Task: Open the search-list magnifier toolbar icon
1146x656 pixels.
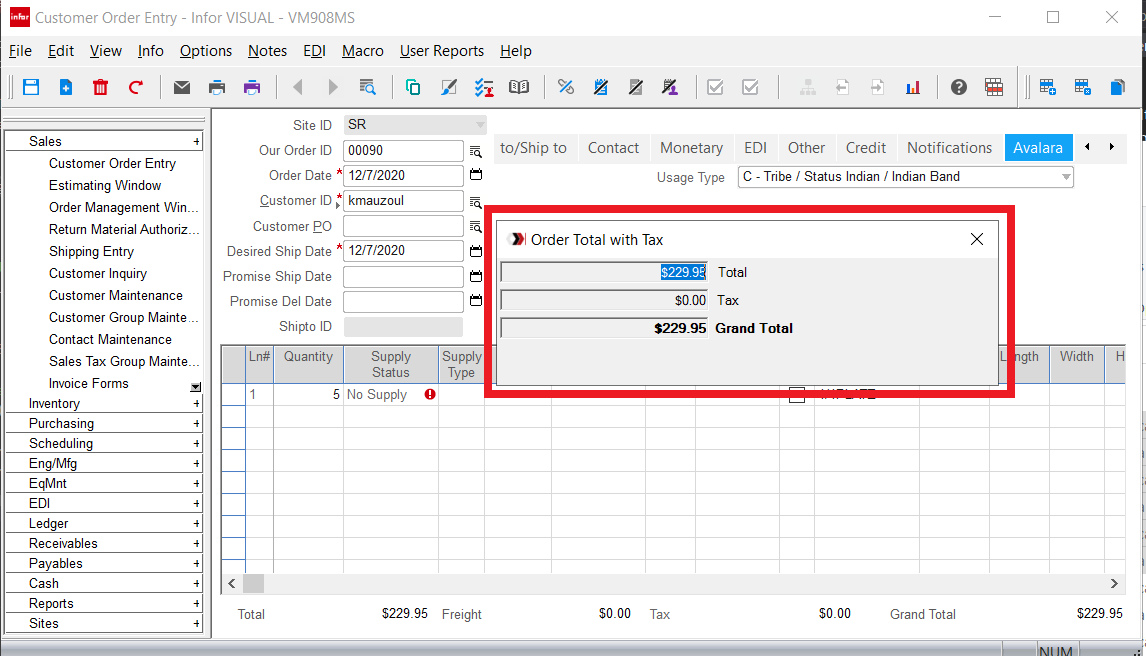Action: coord(368,87)
